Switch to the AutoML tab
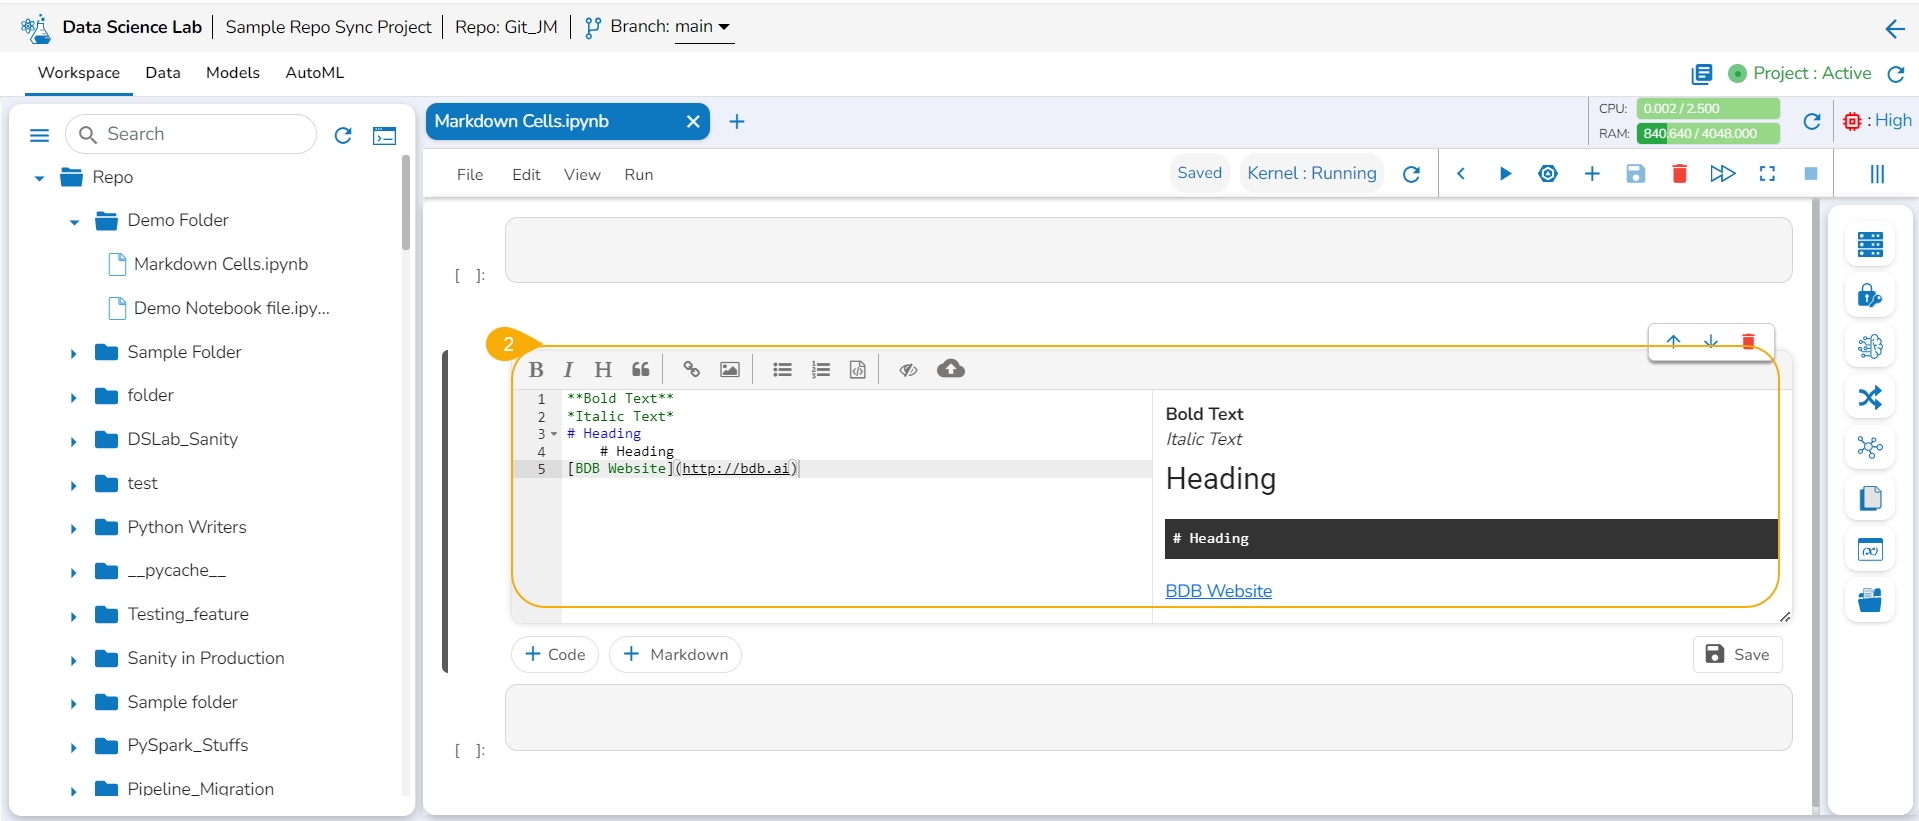Screen dimensions: 1919x821 click(x=314, y=73)
